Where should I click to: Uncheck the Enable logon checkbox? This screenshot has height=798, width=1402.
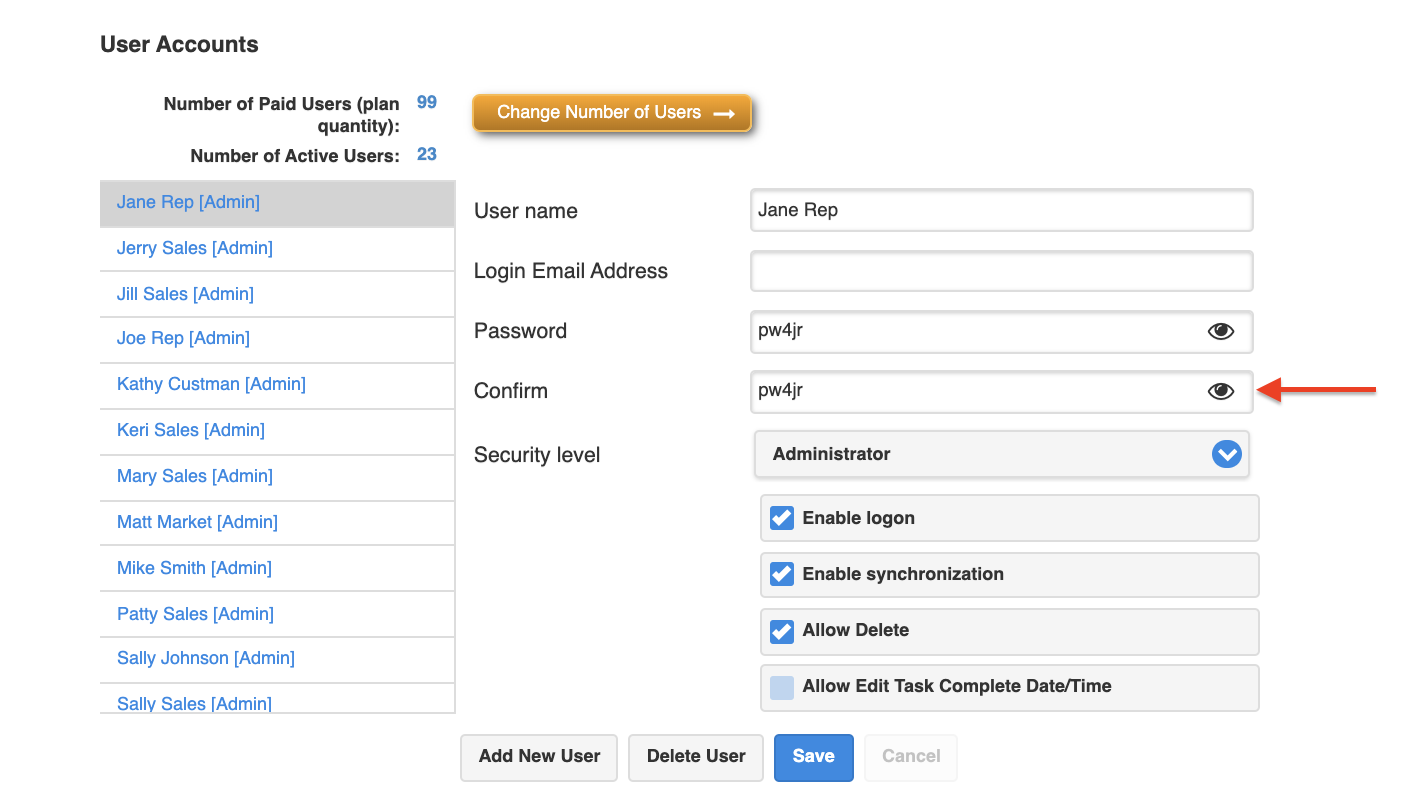tap(782, 518)
